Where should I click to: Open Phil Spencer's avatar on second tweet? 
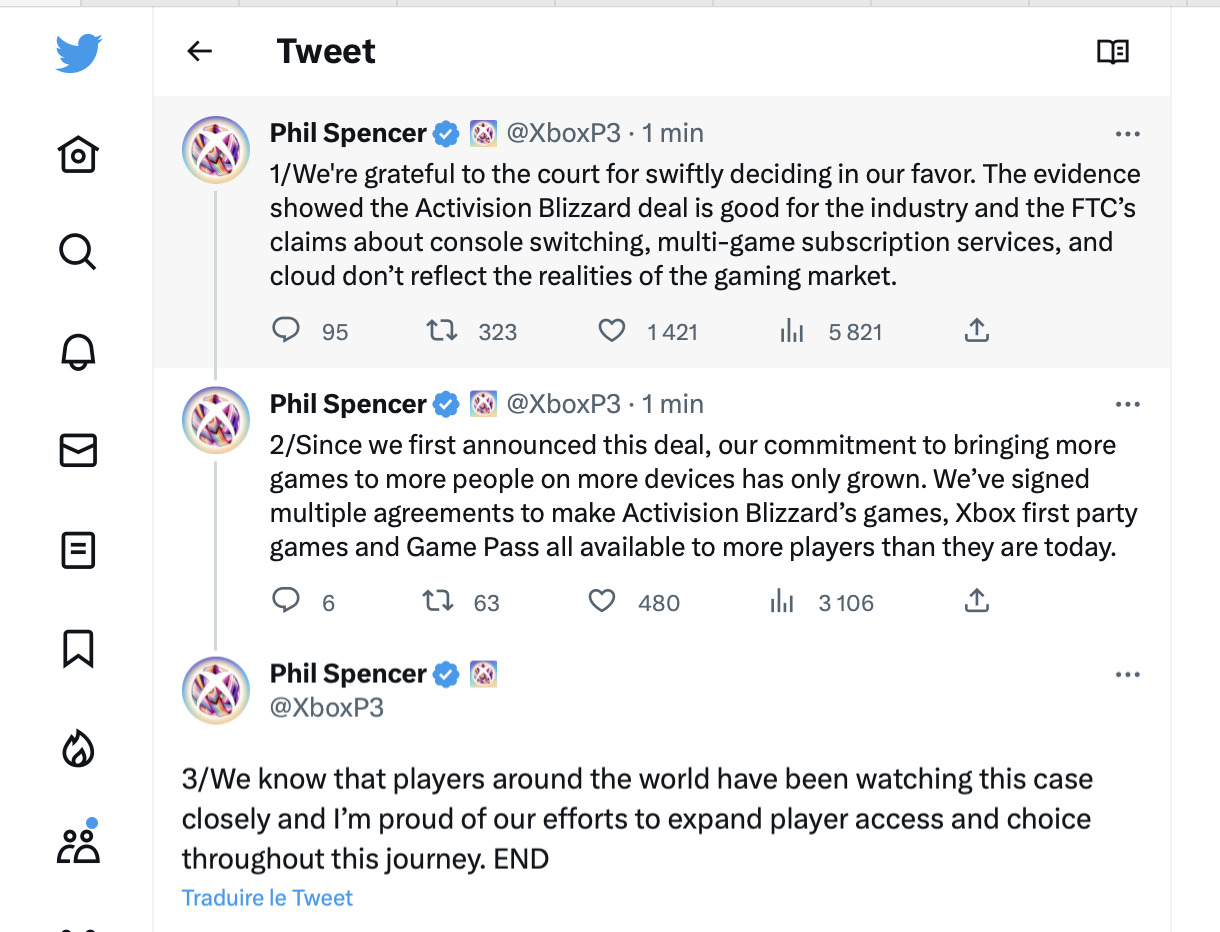[x=216, y=420]
